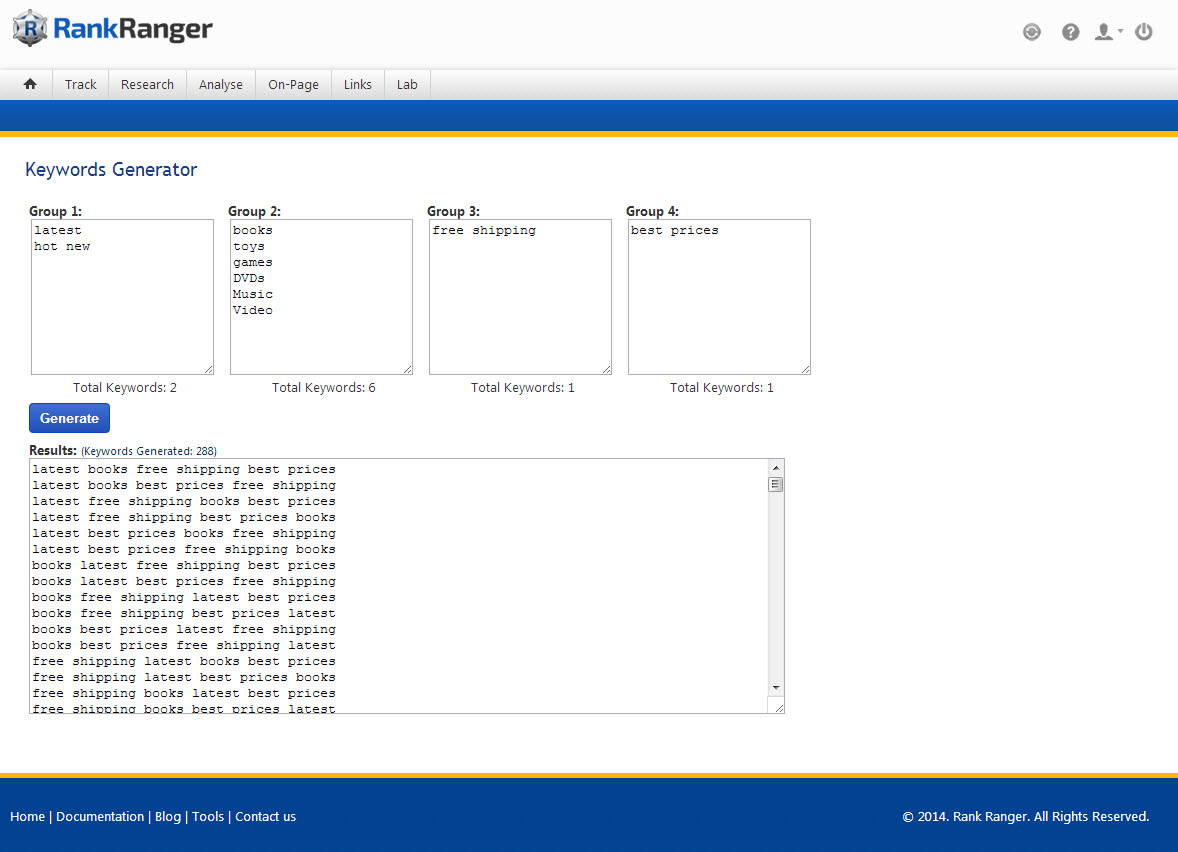1178x852 pixels.
Task: Click the Keywords Generator heading
Action: (111, 170)
